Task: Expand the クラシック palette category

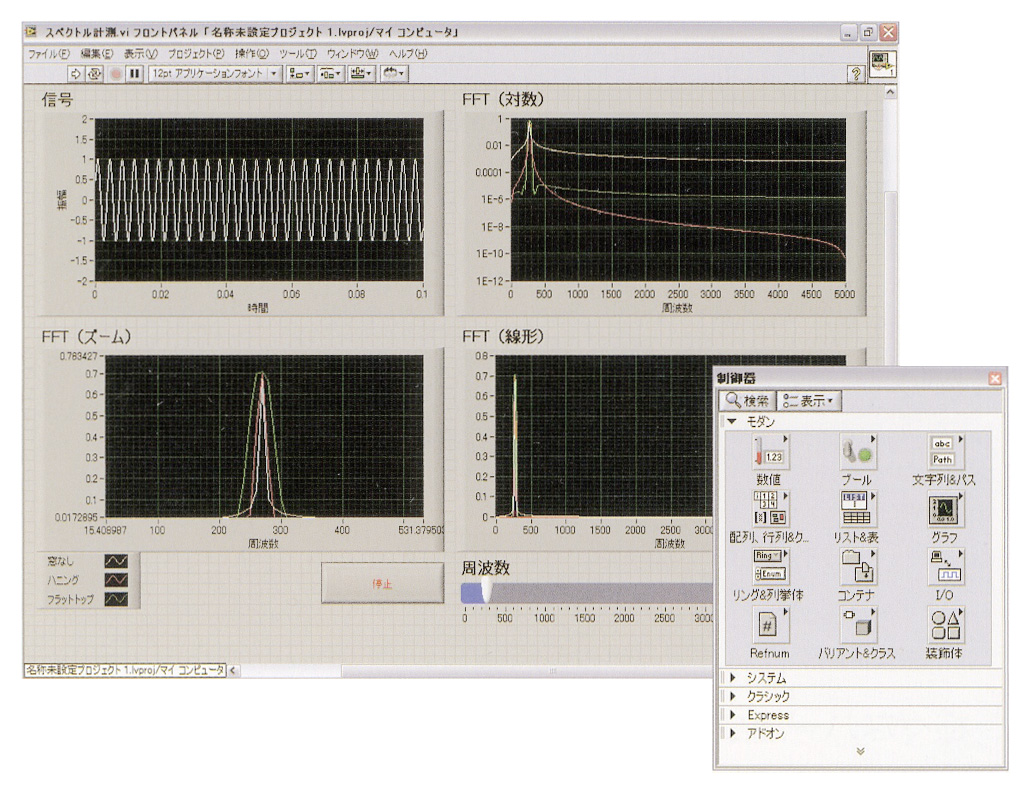Action: [732, 696]
